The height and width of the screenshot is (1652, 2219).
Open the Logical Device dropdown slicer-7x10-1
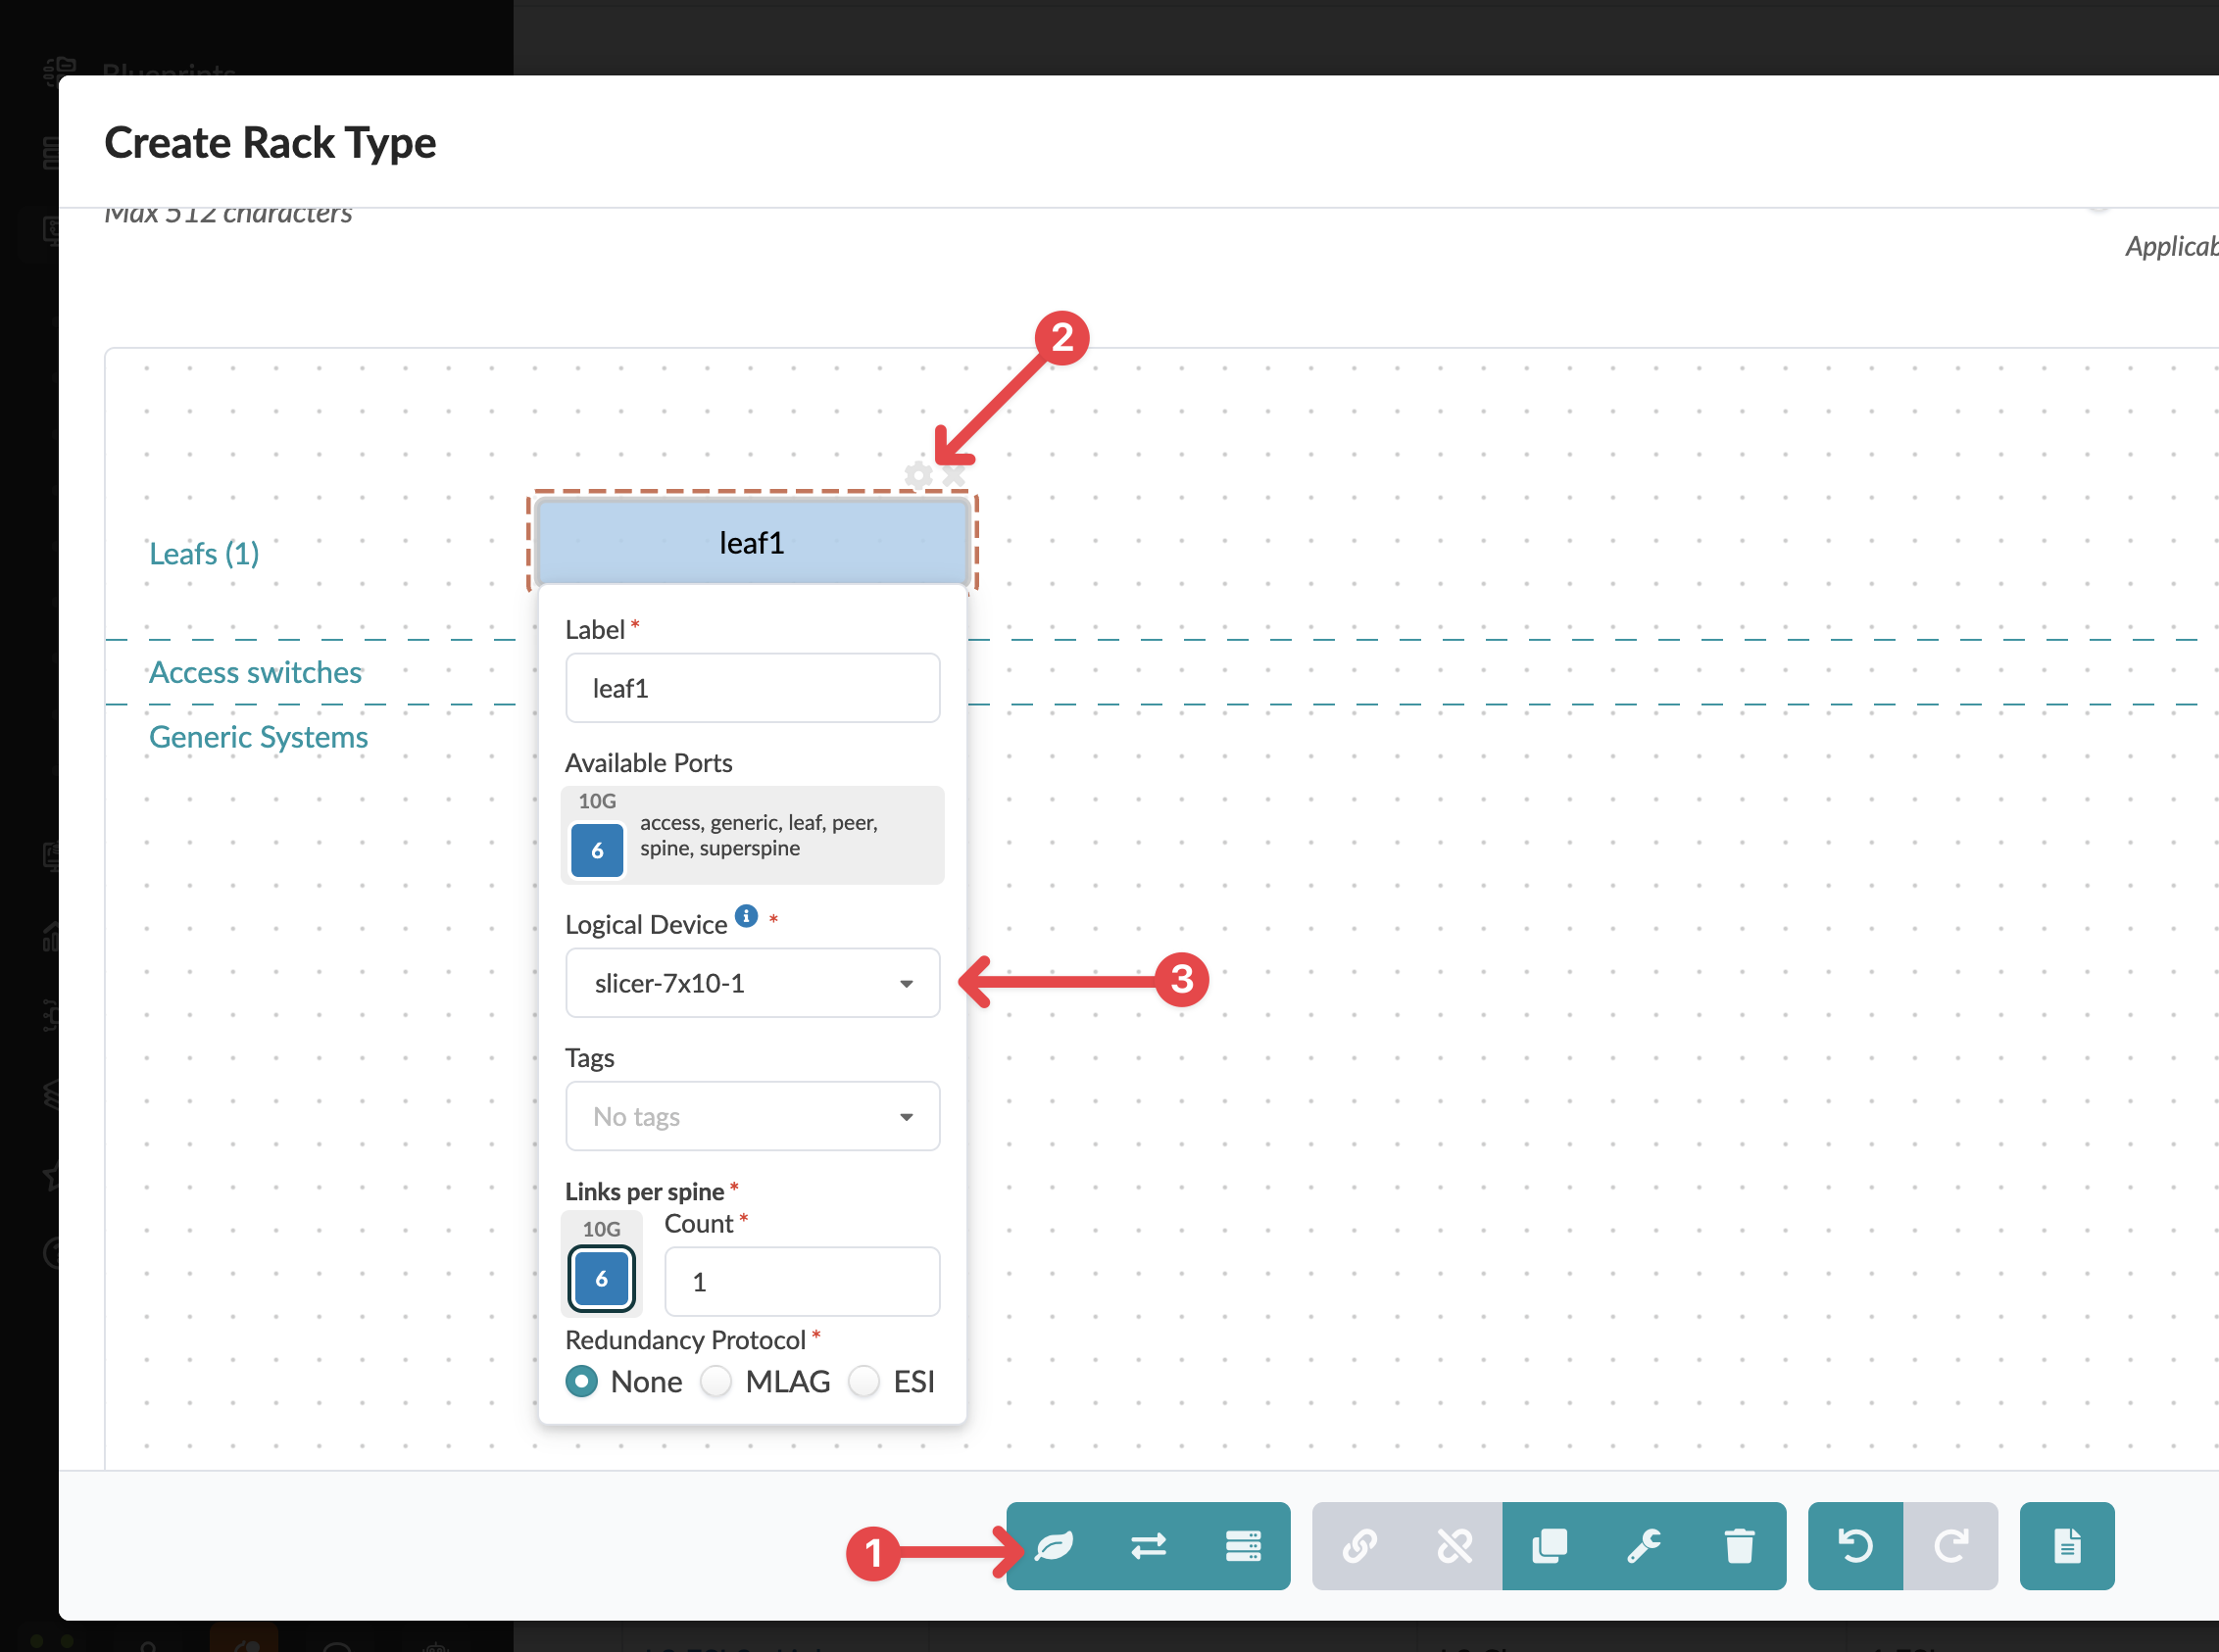coord(753,983)
